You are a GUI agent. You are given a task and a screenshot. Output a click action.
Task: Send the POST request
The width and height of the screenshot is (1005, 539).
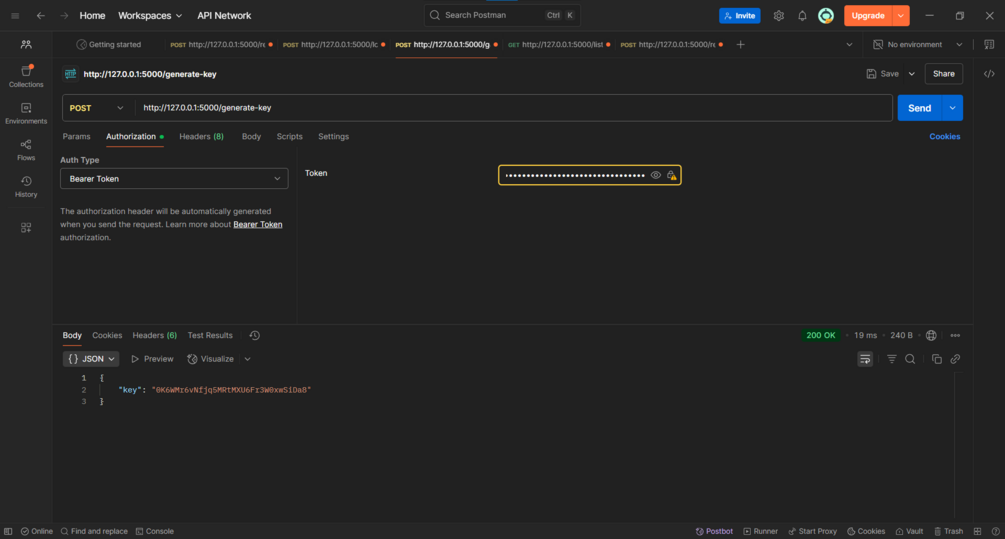pyautogui.click(x=919, y=108)
